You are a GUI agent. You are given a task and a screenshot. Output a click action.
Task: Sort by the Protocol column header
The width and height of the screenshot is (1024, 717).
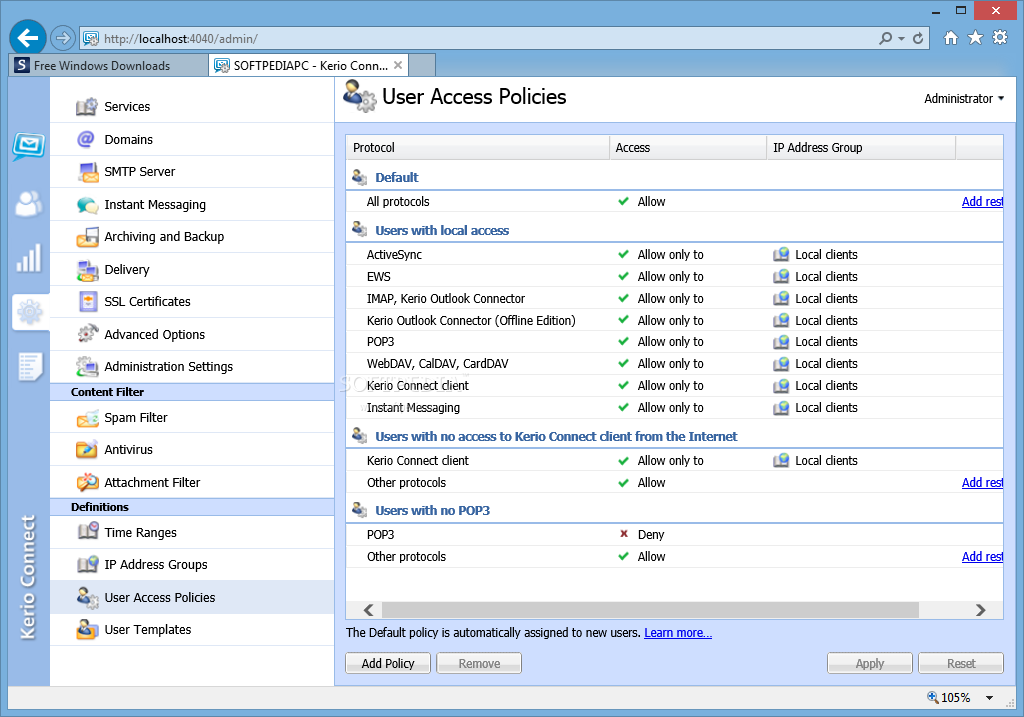(x=477, y=148)
